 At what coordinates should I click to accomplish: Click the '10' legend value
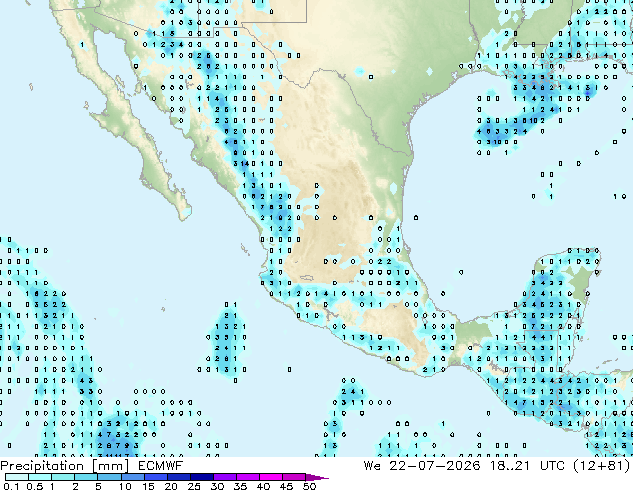pyautogui.click(x=125, y=486)
